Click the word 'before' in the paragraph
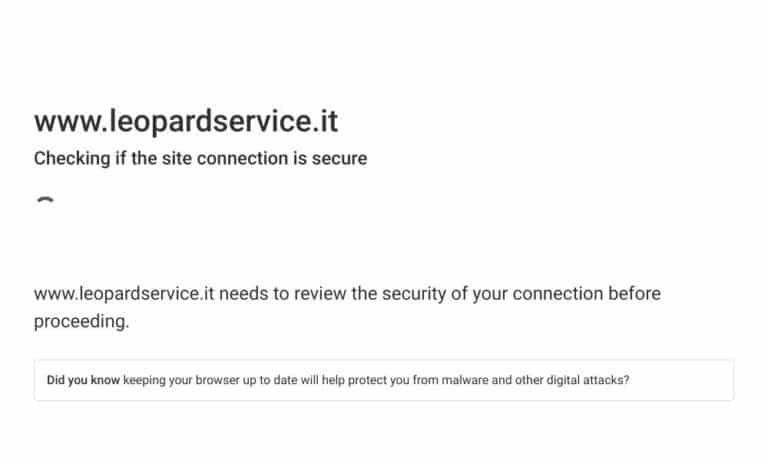This screenshot has width=768, height=461. tap(634, 294)
